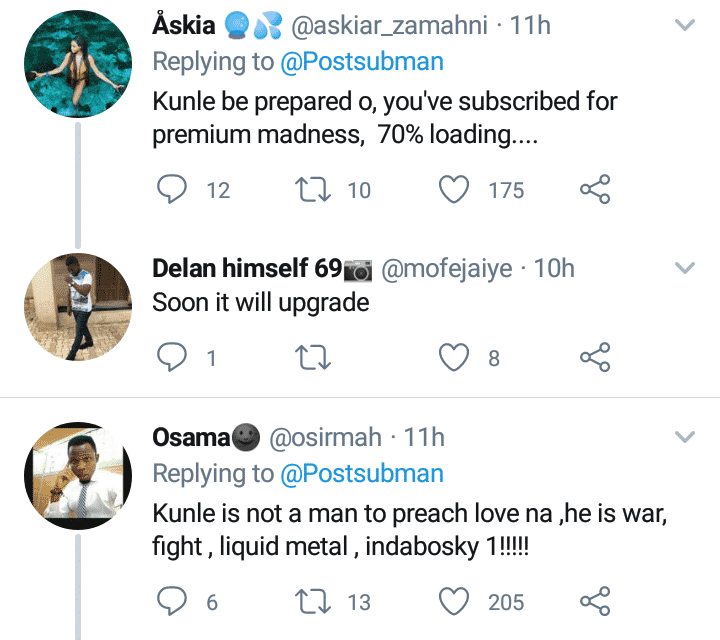Share Åskia's premium madness tweet
The width and height of the screenshot is (720, 640).
tap(595, 189)
